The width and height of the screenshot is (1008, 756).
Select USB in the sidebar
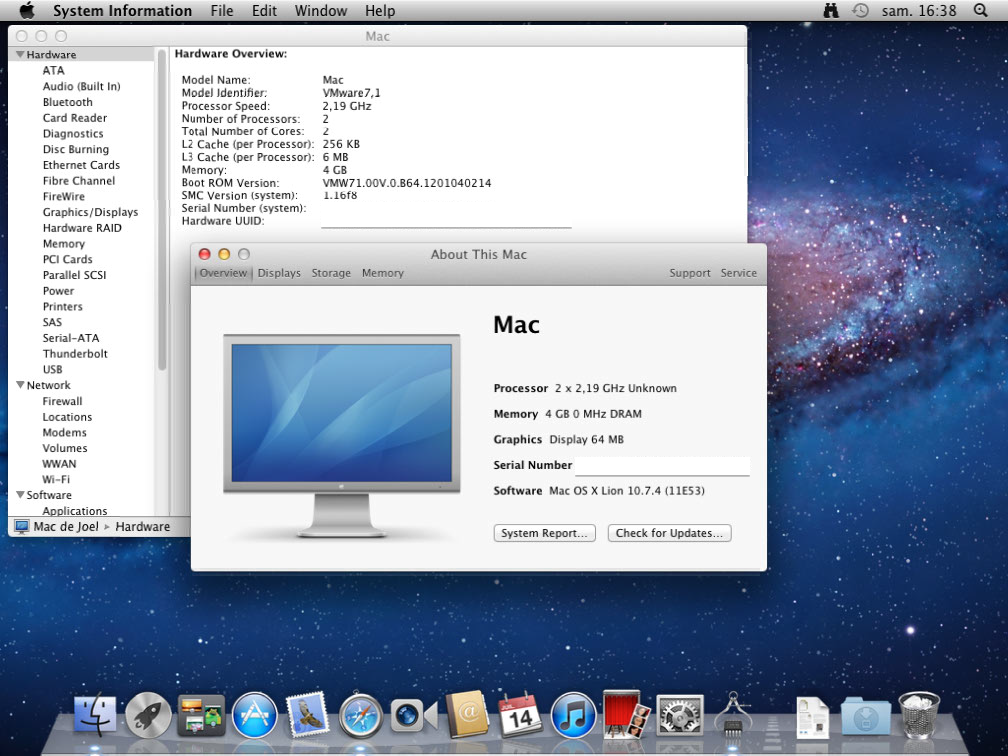[x=53, y=370]
